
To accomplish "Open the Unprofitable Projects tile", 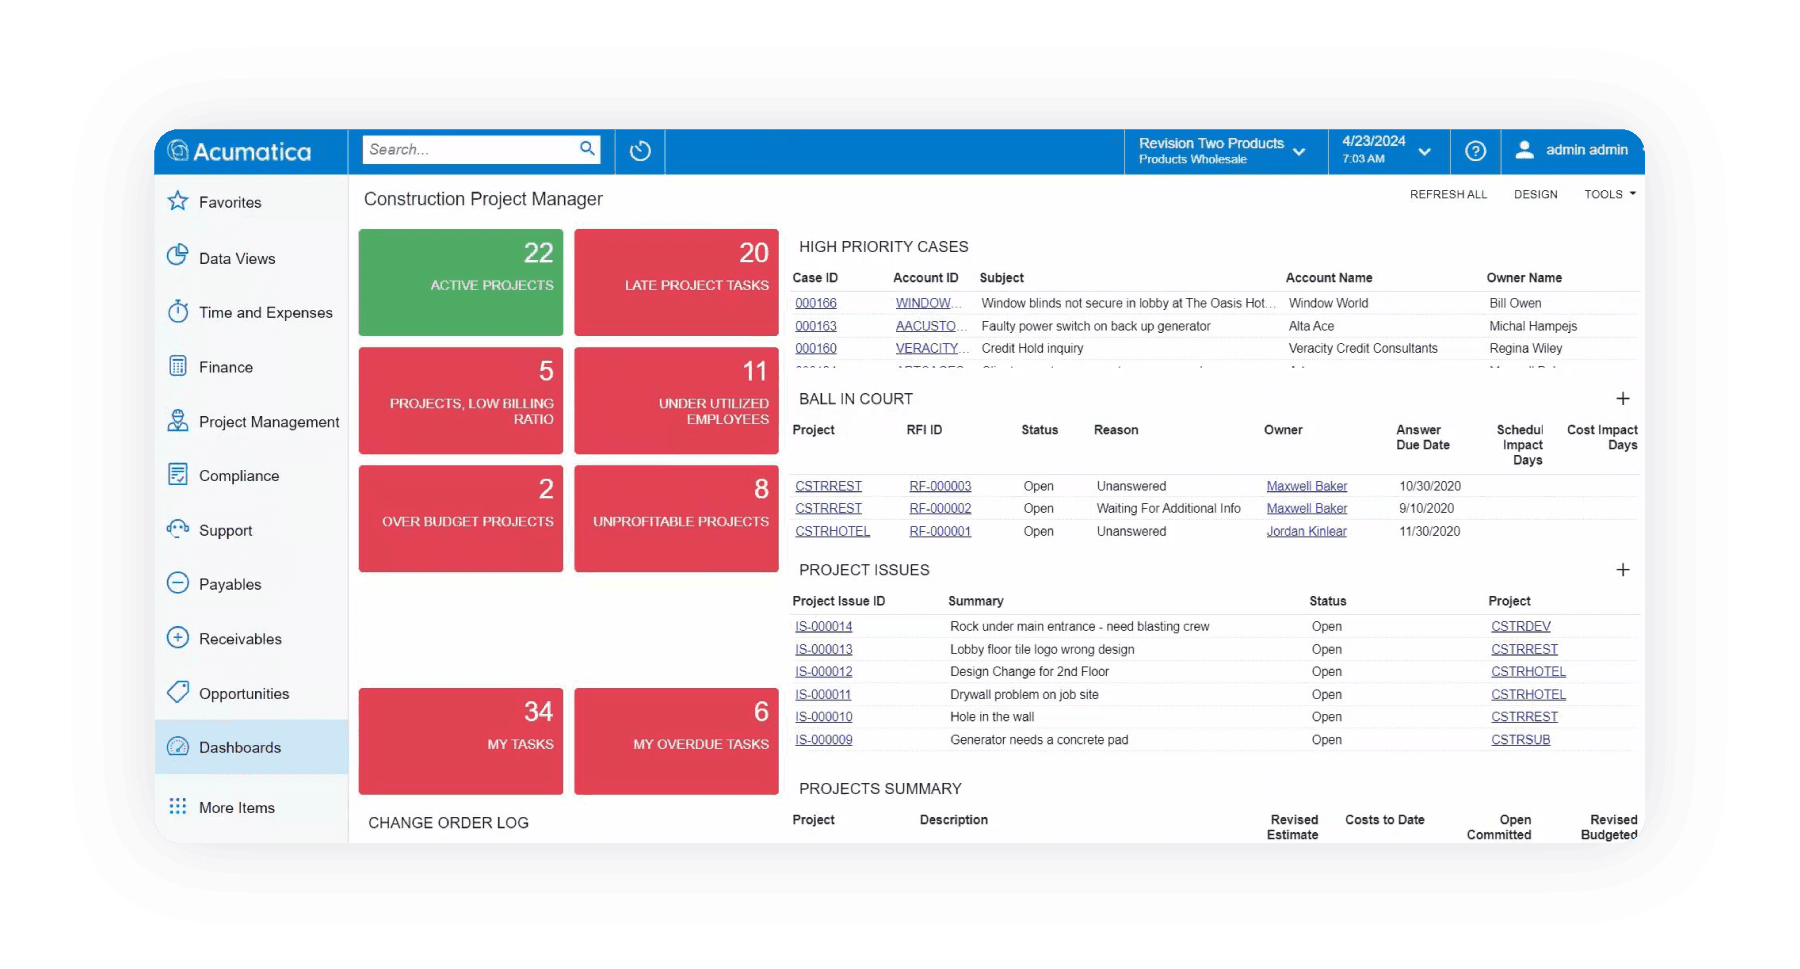I will 676,518.
